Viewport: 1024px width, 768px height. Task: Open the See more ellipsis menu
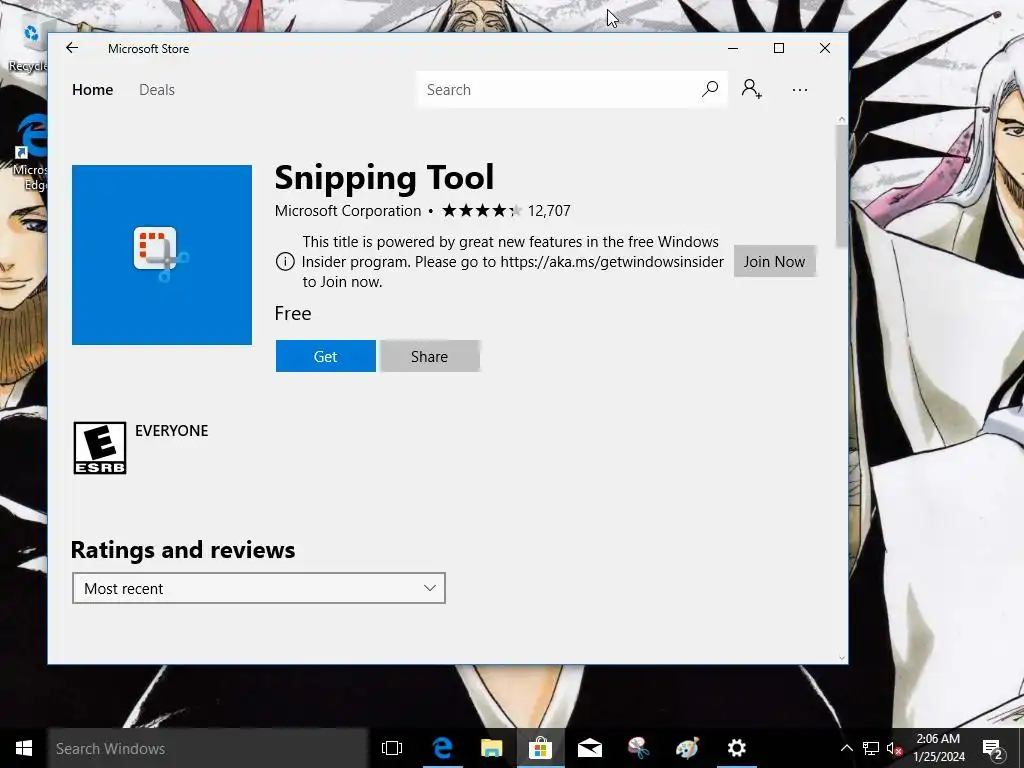tap(799, 89)
